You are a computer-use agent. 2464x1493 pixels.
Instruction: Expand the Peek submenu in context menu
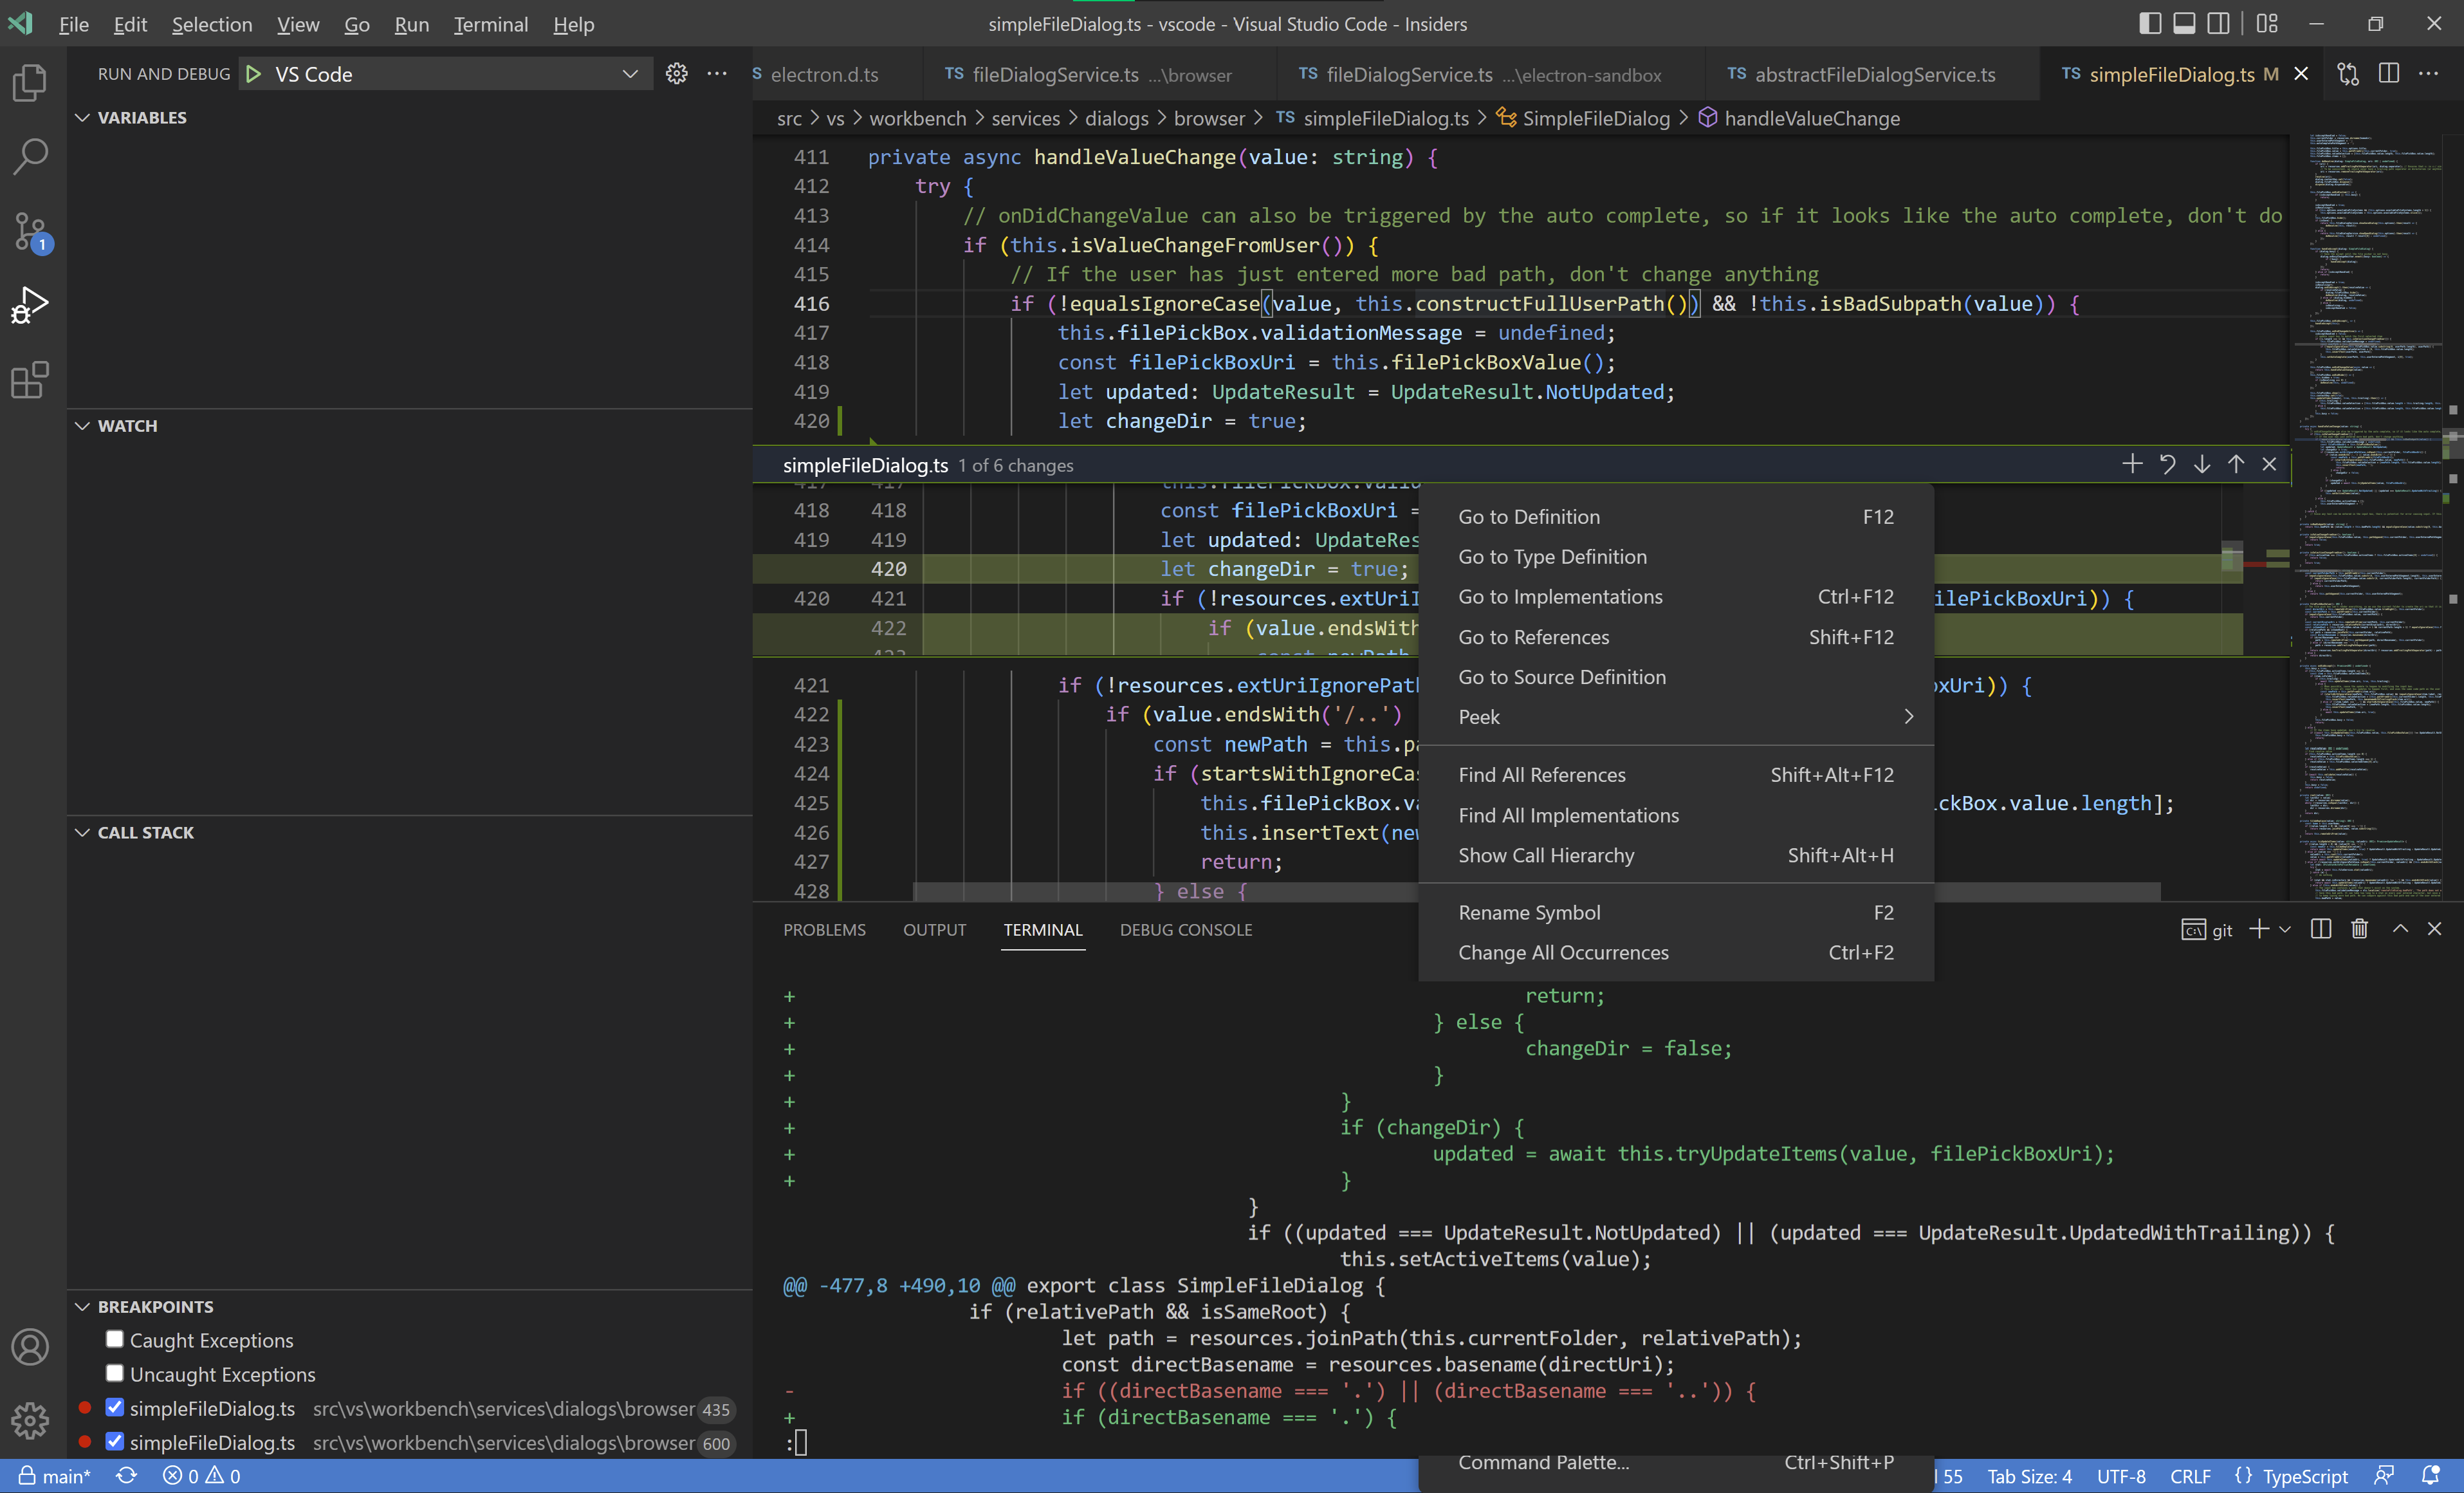coord(1676,717)
